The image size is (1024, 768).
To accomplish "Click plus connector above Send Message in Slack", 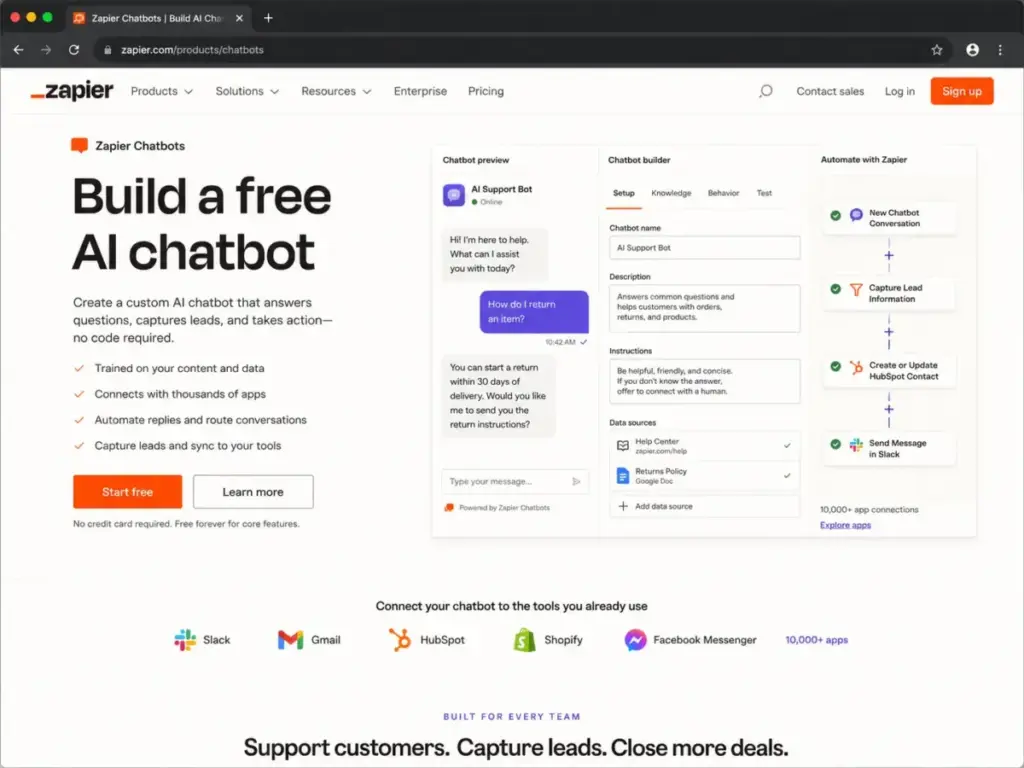I will (889, 409).
